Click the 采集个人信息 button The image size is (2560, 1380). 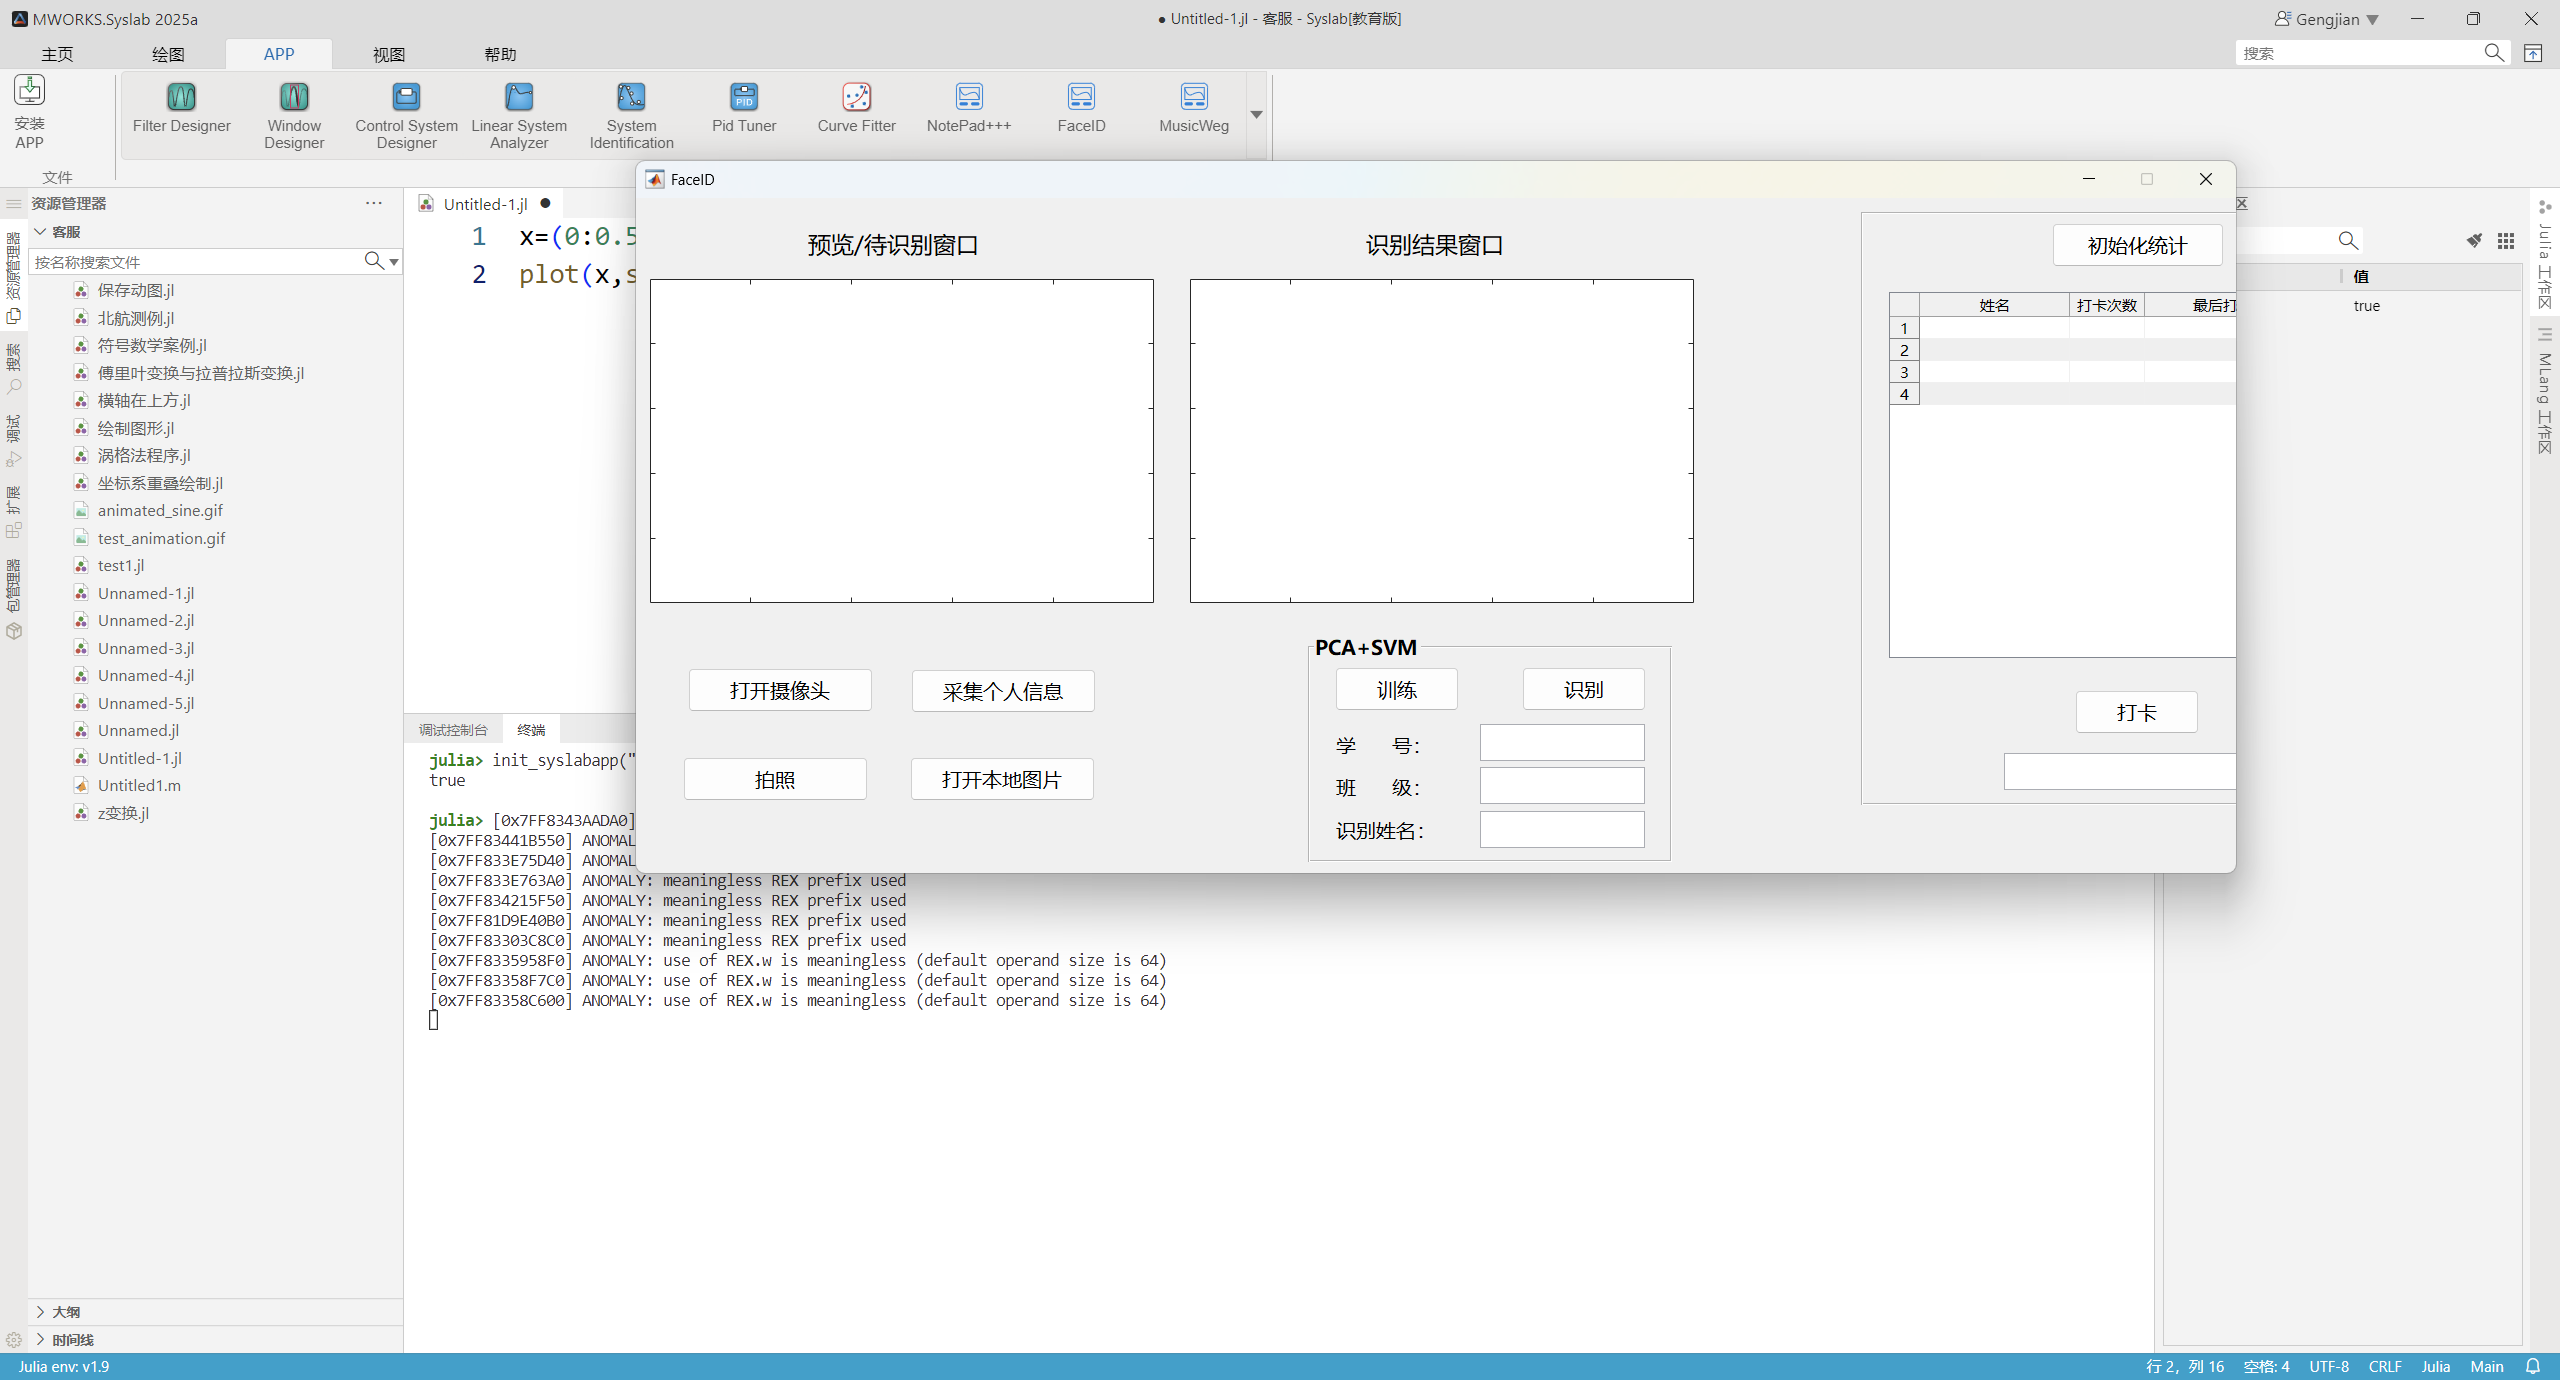click(1003, 691)
